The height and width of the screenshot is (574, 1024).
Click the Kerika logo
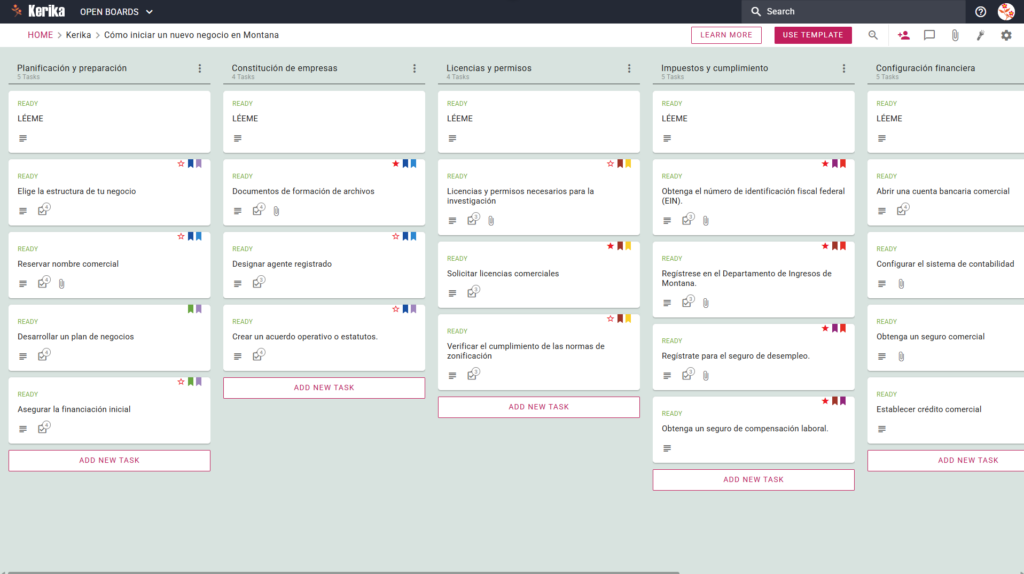point(39,11)
